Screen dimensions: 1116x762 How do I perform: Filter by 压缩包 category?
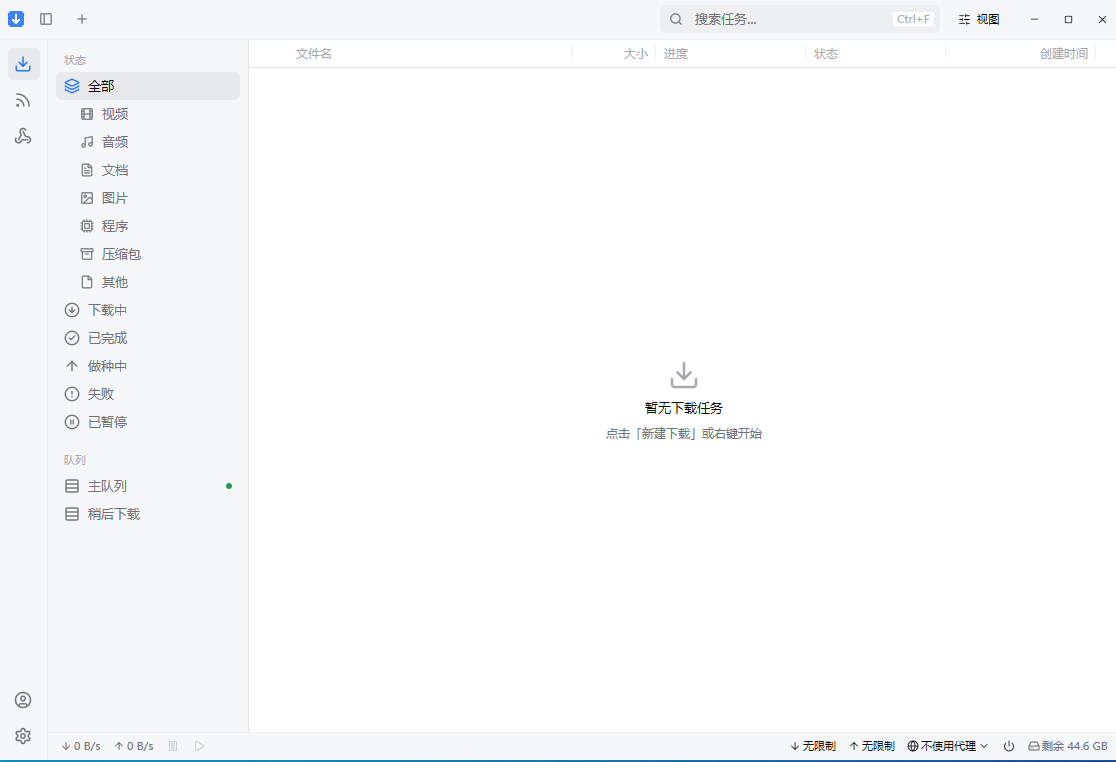pos(148,254)
